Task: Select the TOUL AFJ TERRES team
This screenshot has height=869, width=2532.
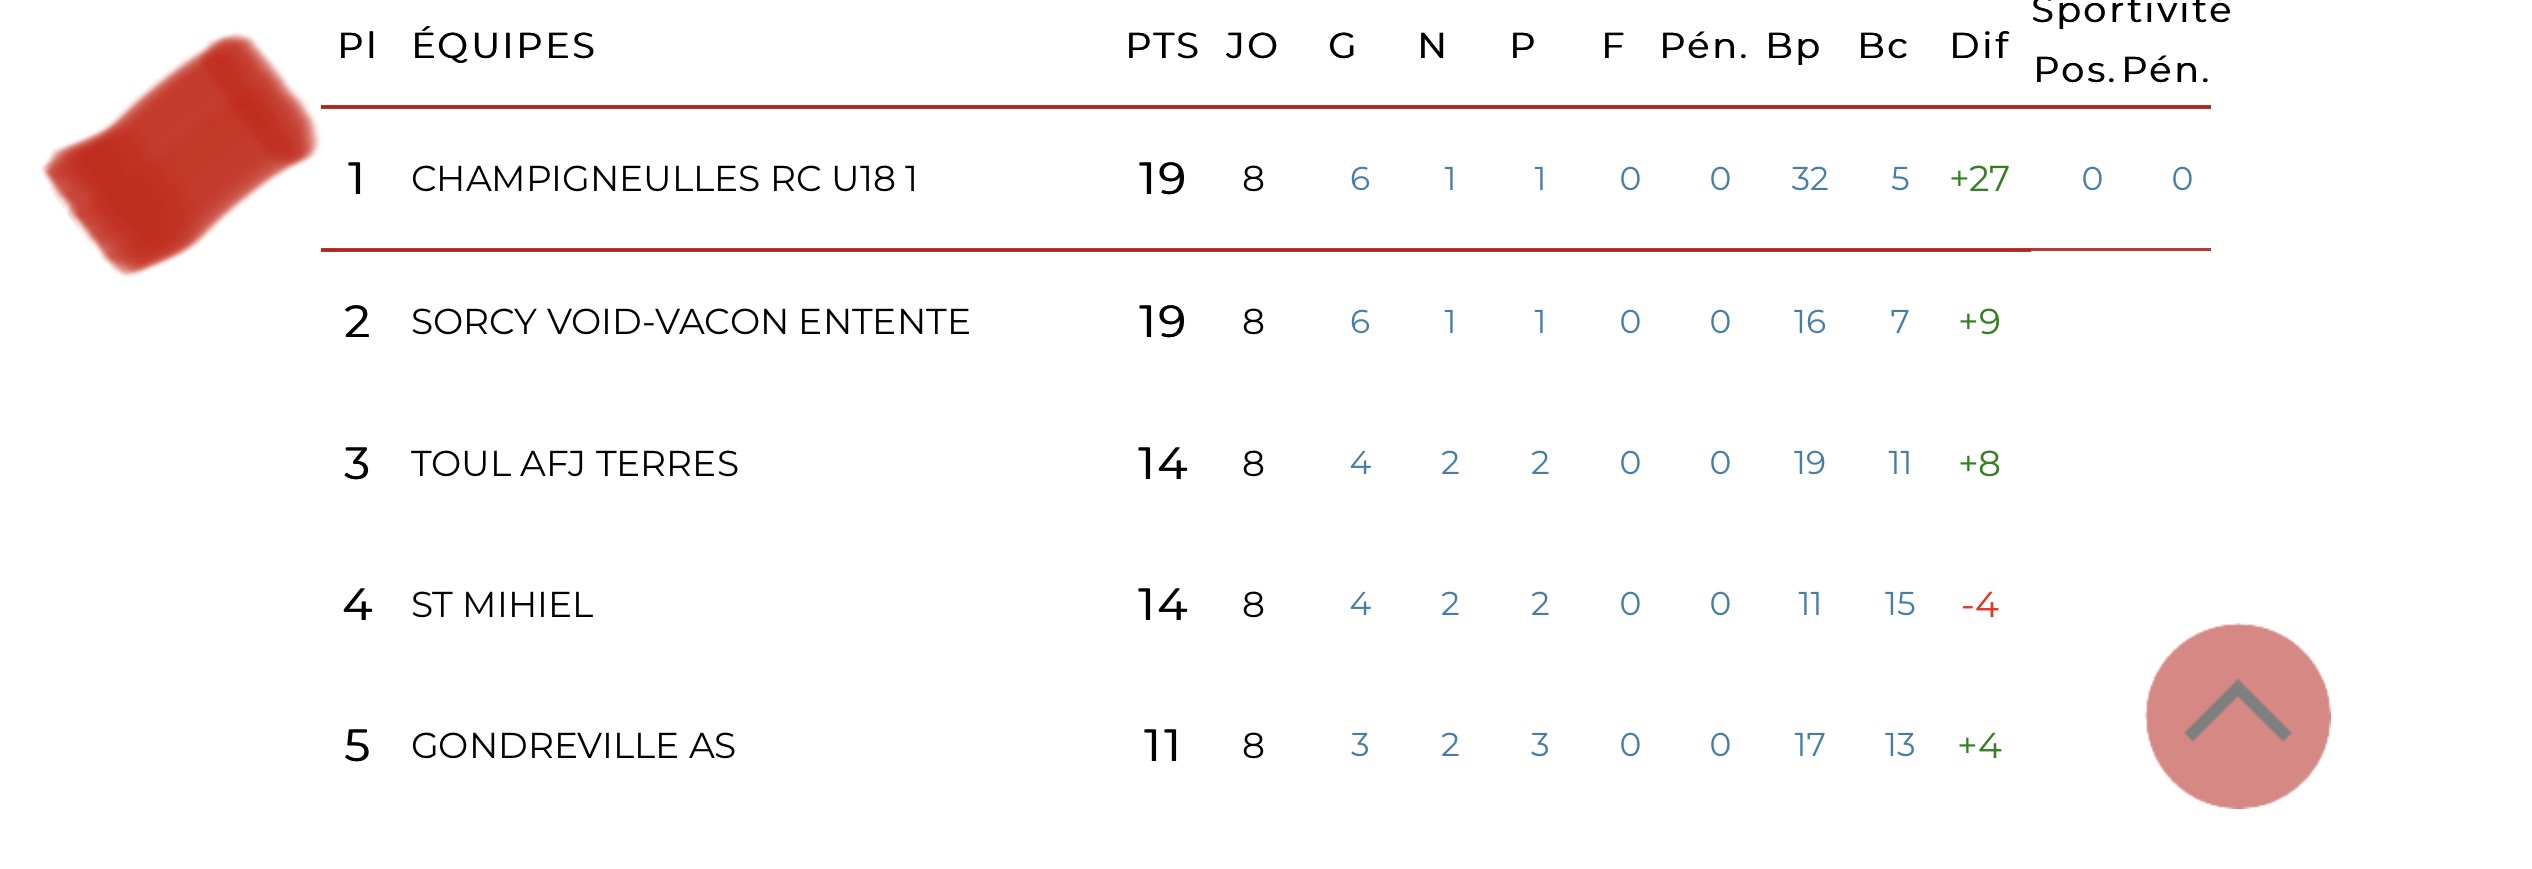Action: point(574,464)
